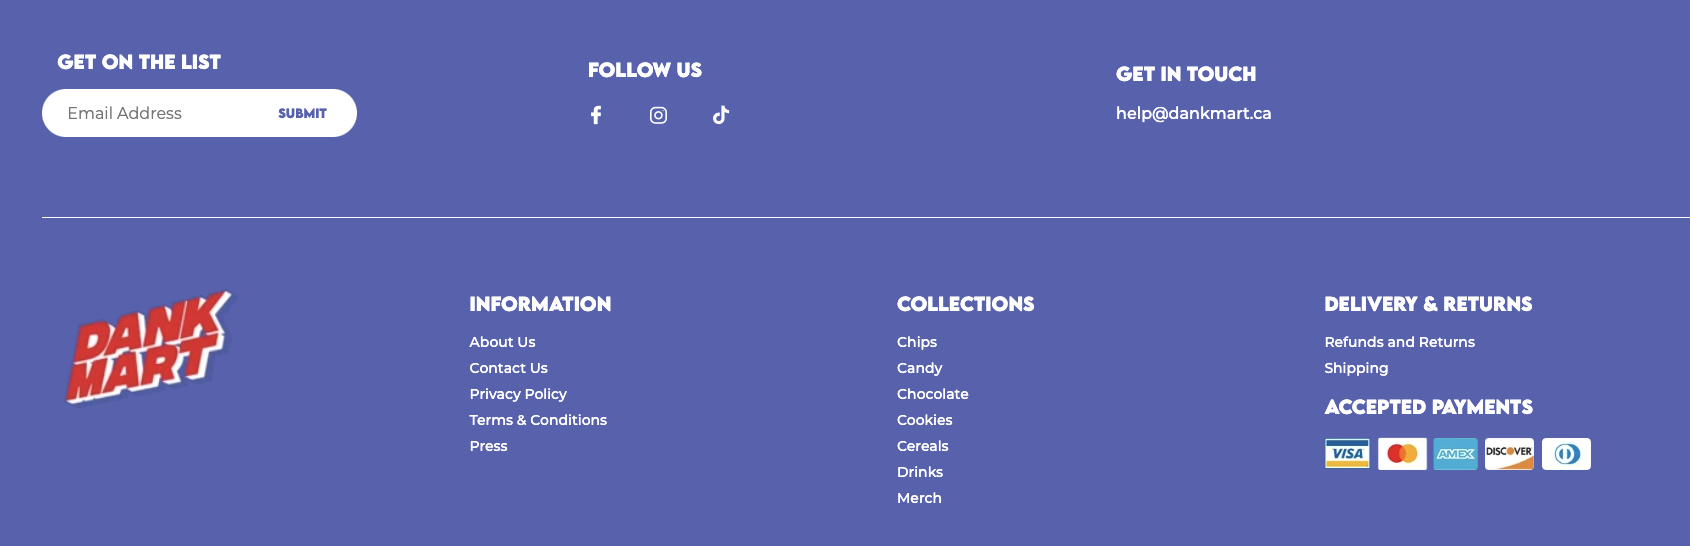The height and width of the screenshot is (546, 1690).
Task: Go to the Shipping information link
Action: click(x=1356, y=368)
